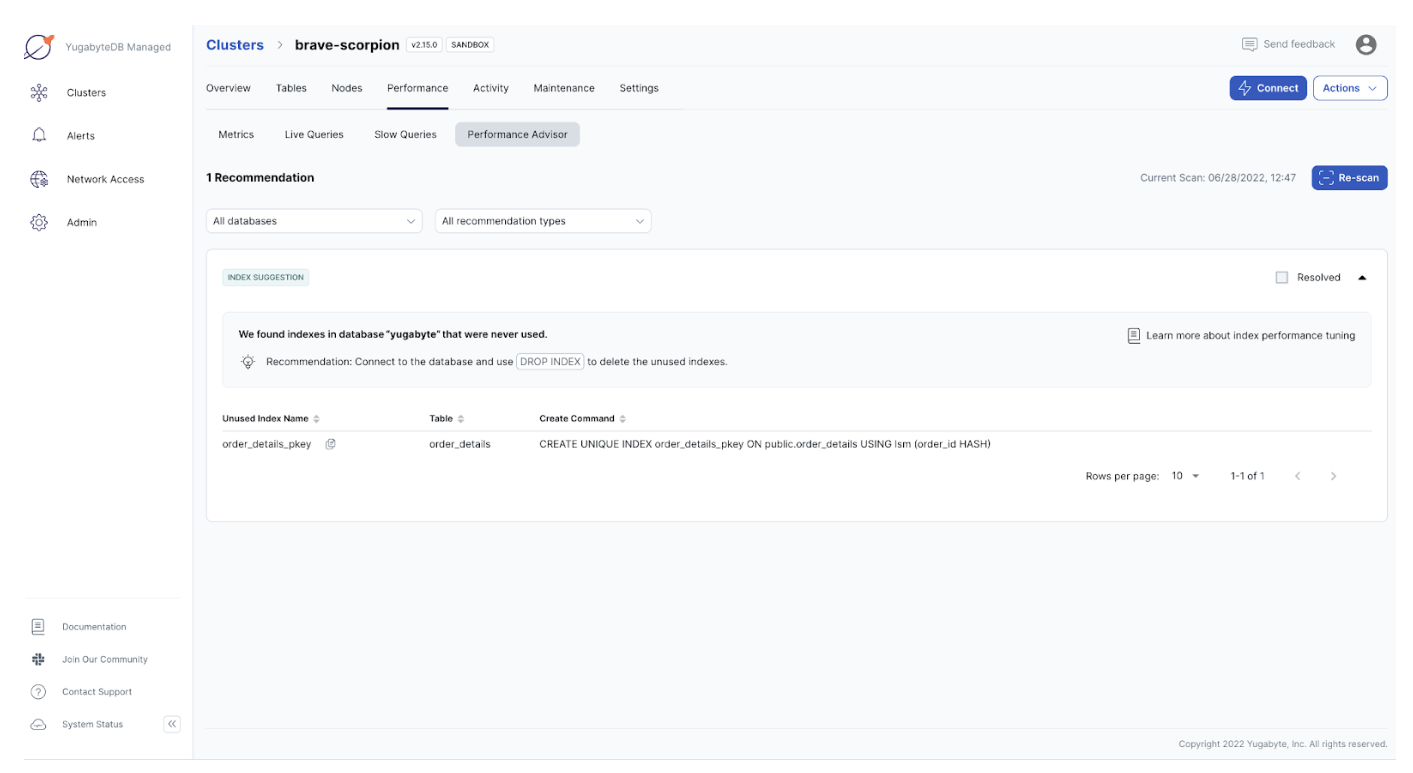Viewport: 1413px width, 773px height.
Task: Check the Resolved checkbox
Action: tap(1282, 277)
